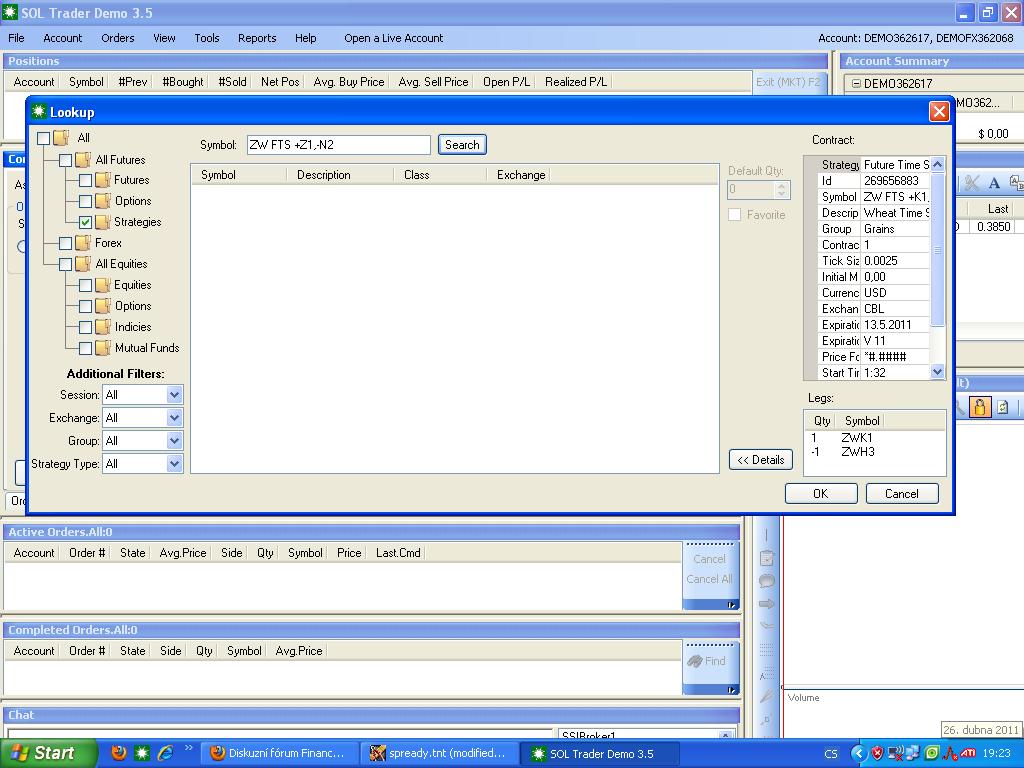
Task: Uncheck the Strategies checkbox
Action: (85, 222)
